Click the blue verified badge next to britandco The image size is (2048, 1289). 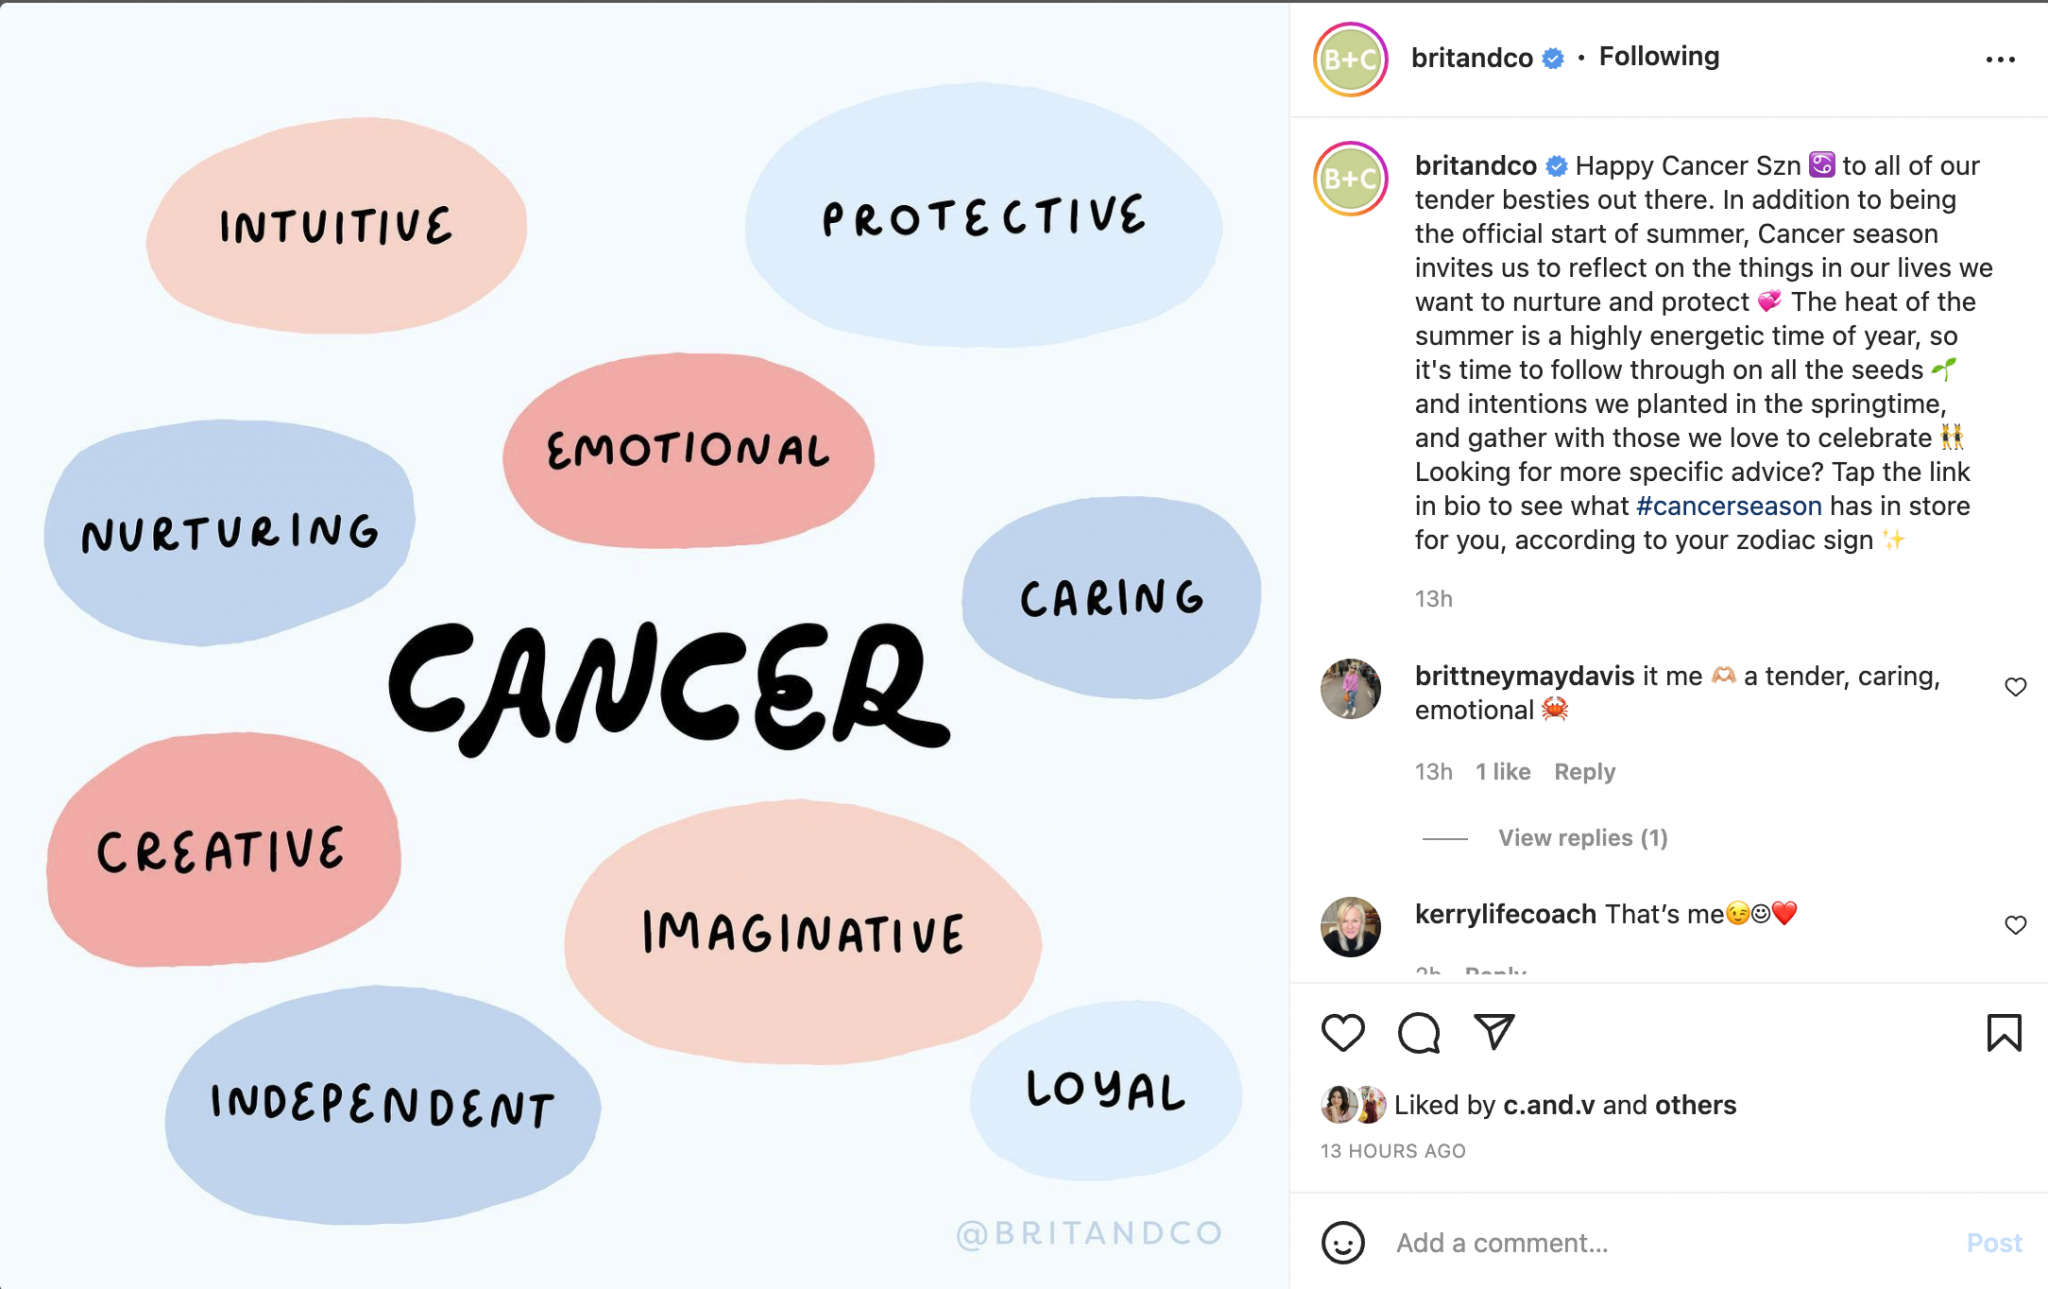[1552, 57]
